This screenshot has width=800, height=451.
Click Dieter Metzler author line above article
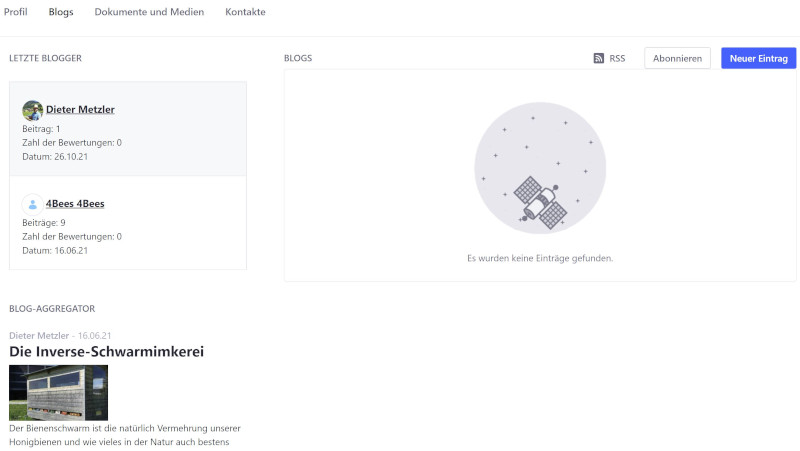pos(39,336)
